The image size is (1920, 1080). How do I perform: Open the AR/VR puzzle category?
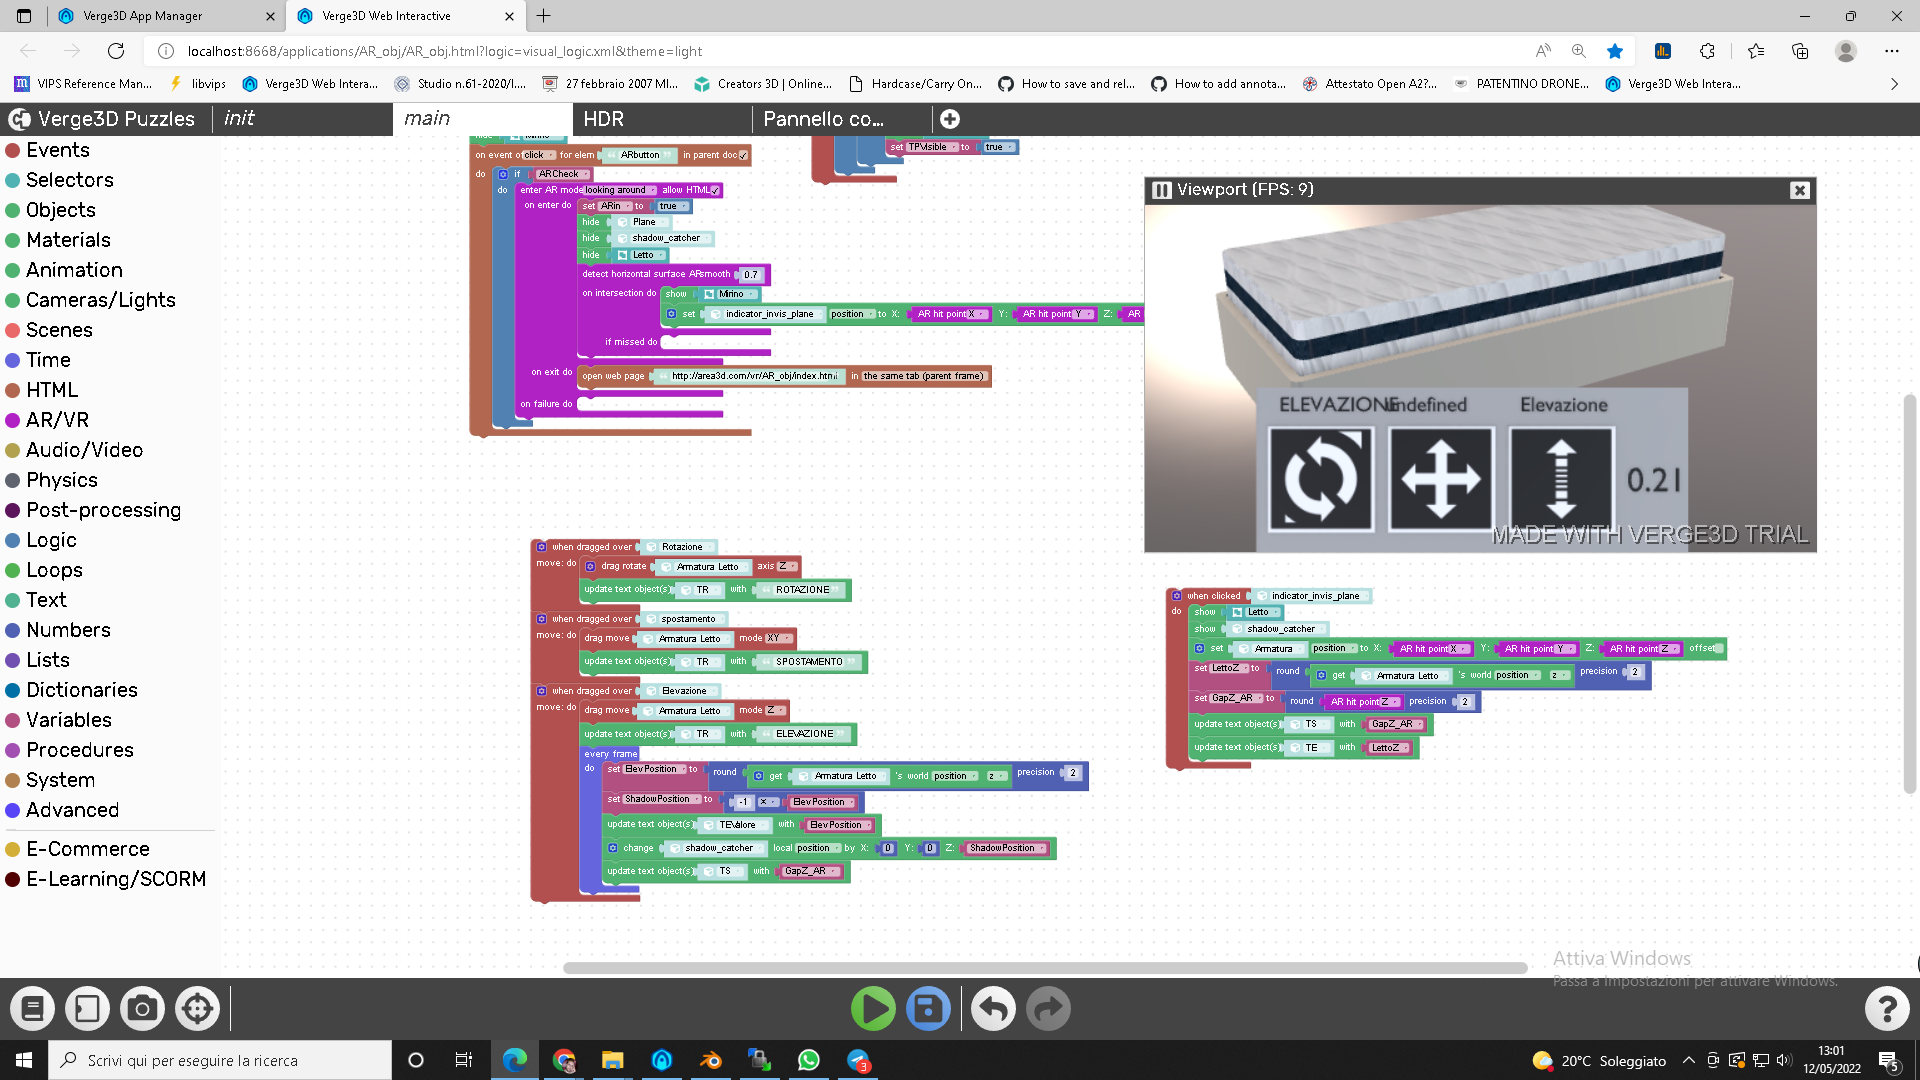pos(57,420)
